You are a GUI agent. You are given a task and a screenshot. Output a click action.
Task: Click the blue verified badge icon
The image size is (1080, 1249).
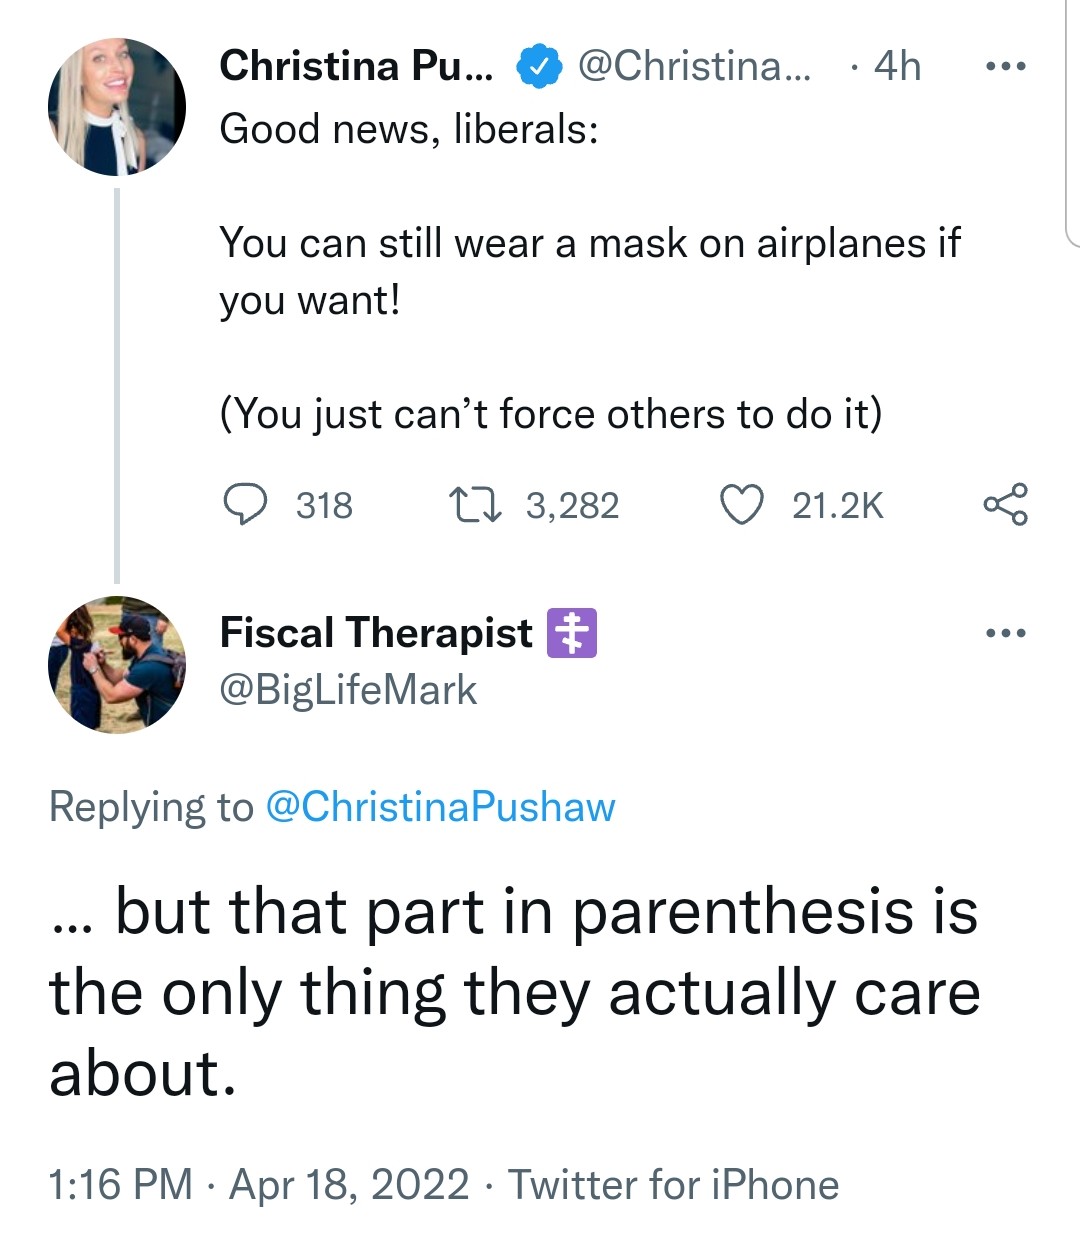click(x=538, y=66)
